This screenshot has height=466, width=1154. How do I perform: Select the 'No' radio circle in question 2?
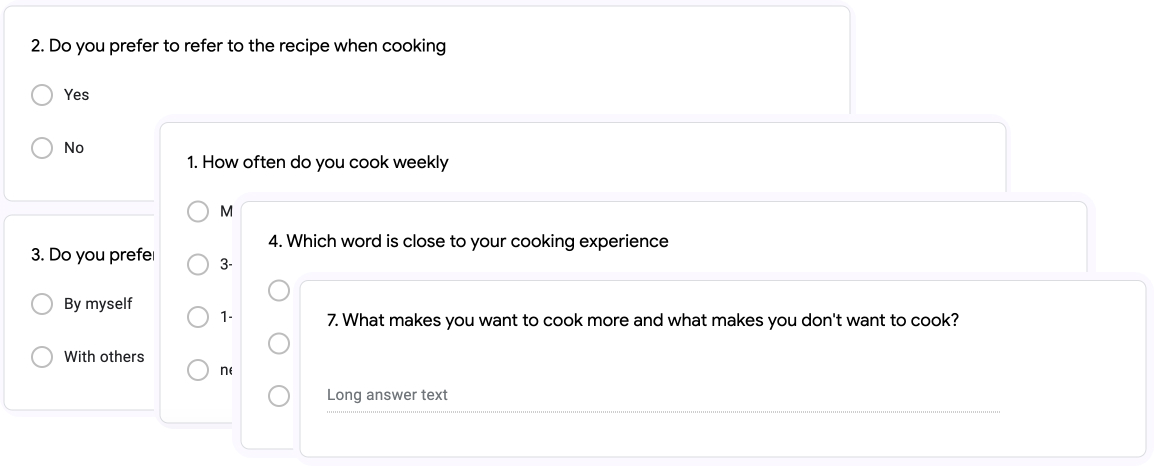[42, 148]
